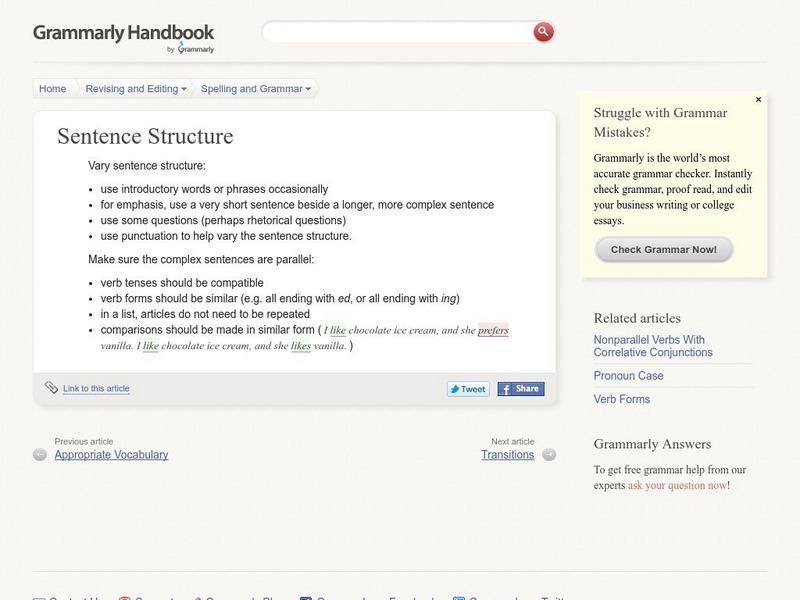Open the Verb Forms related article
800x600 pixels.
point(621,399)
